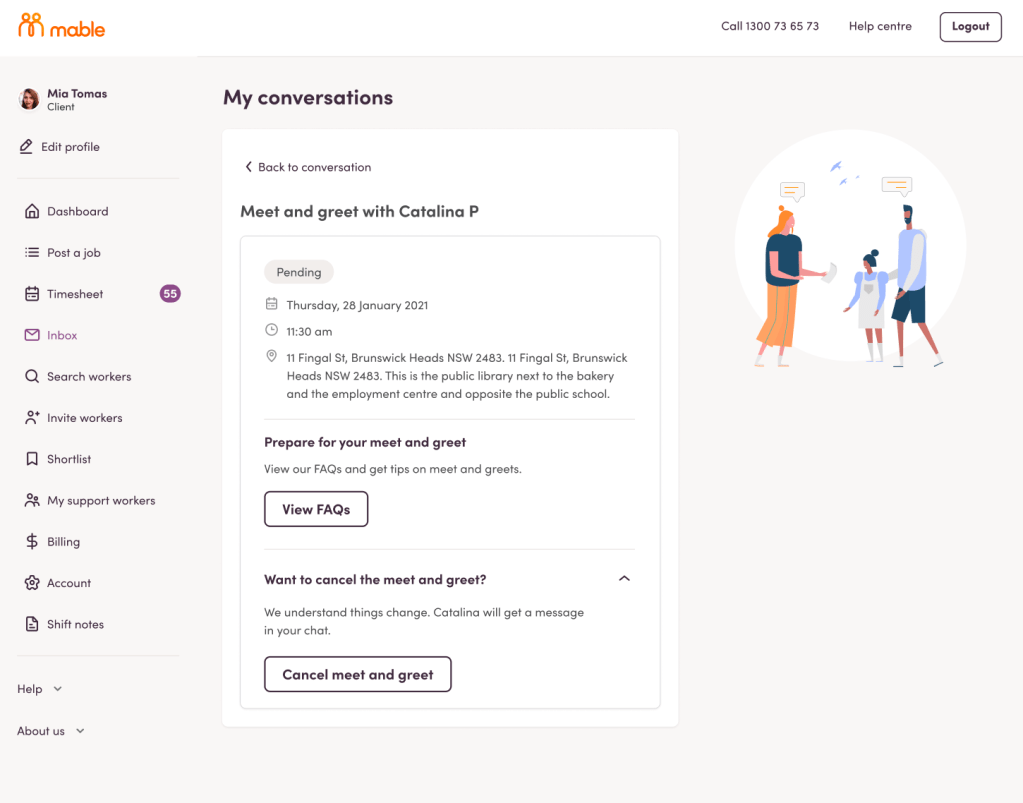Open My support workers page
The image size is (1023, 803).
[101, 501]
